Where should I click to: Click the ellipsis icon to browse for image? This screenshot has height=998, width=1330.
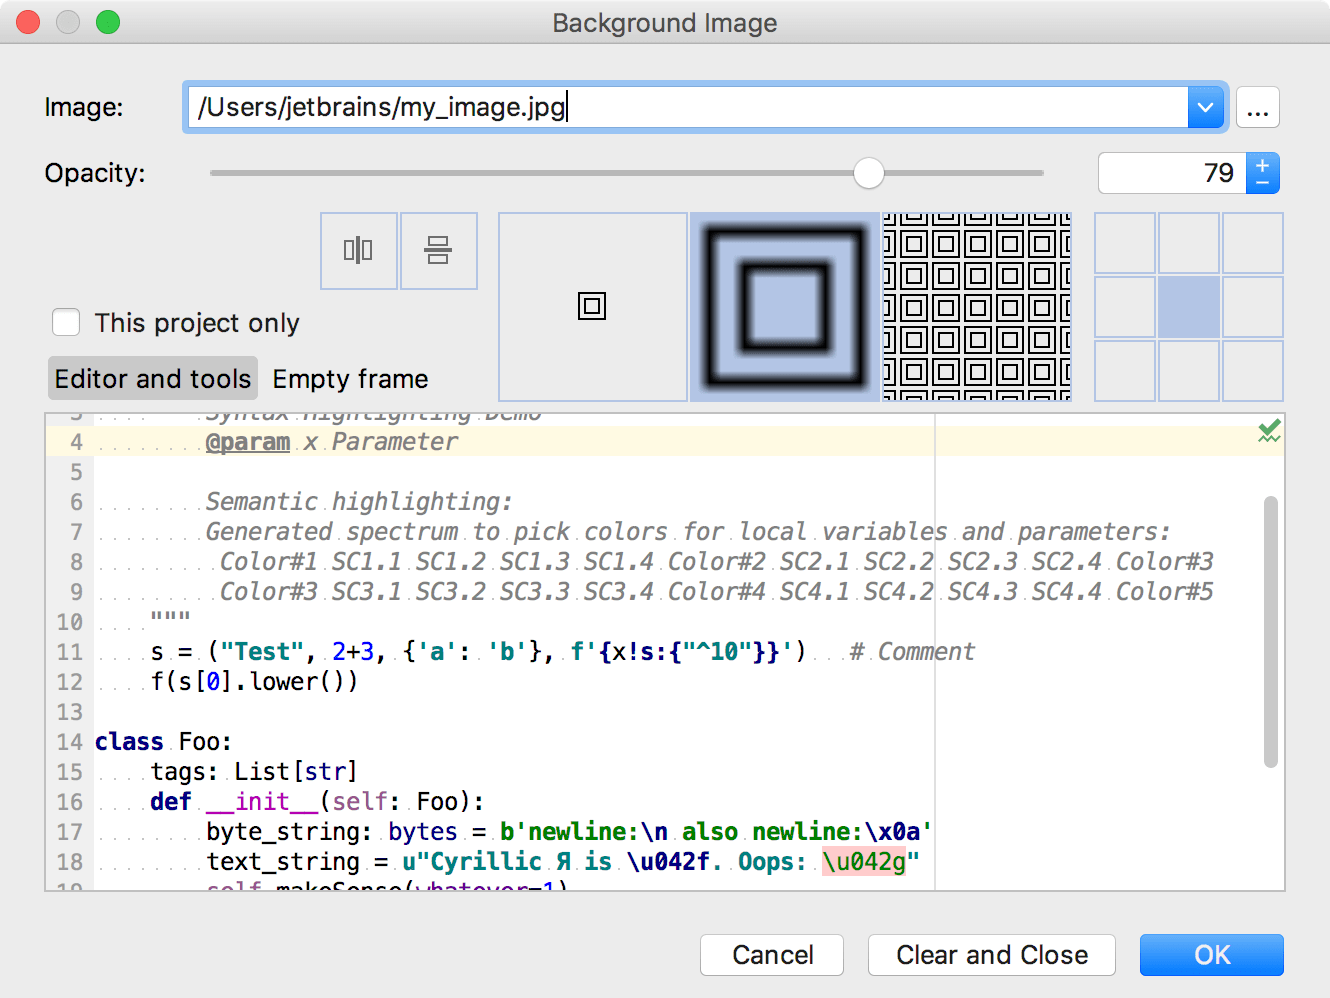point(1257,107)
